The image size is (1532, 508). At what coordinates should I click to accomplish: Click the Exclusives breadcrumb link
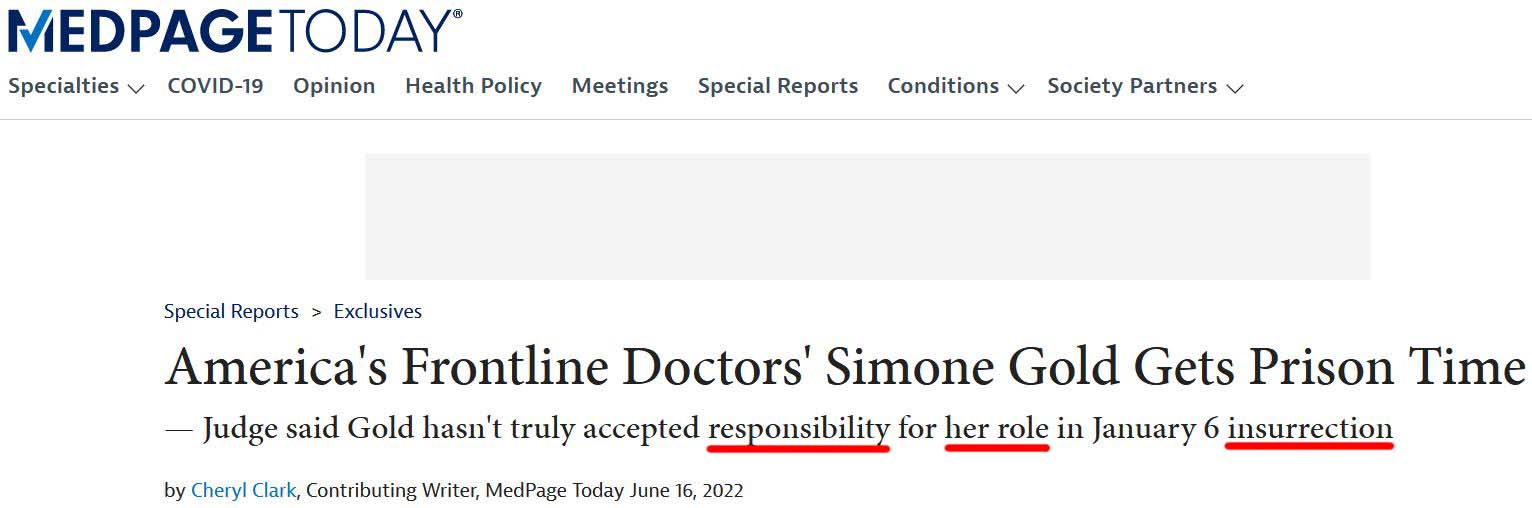tap(378, 311)
